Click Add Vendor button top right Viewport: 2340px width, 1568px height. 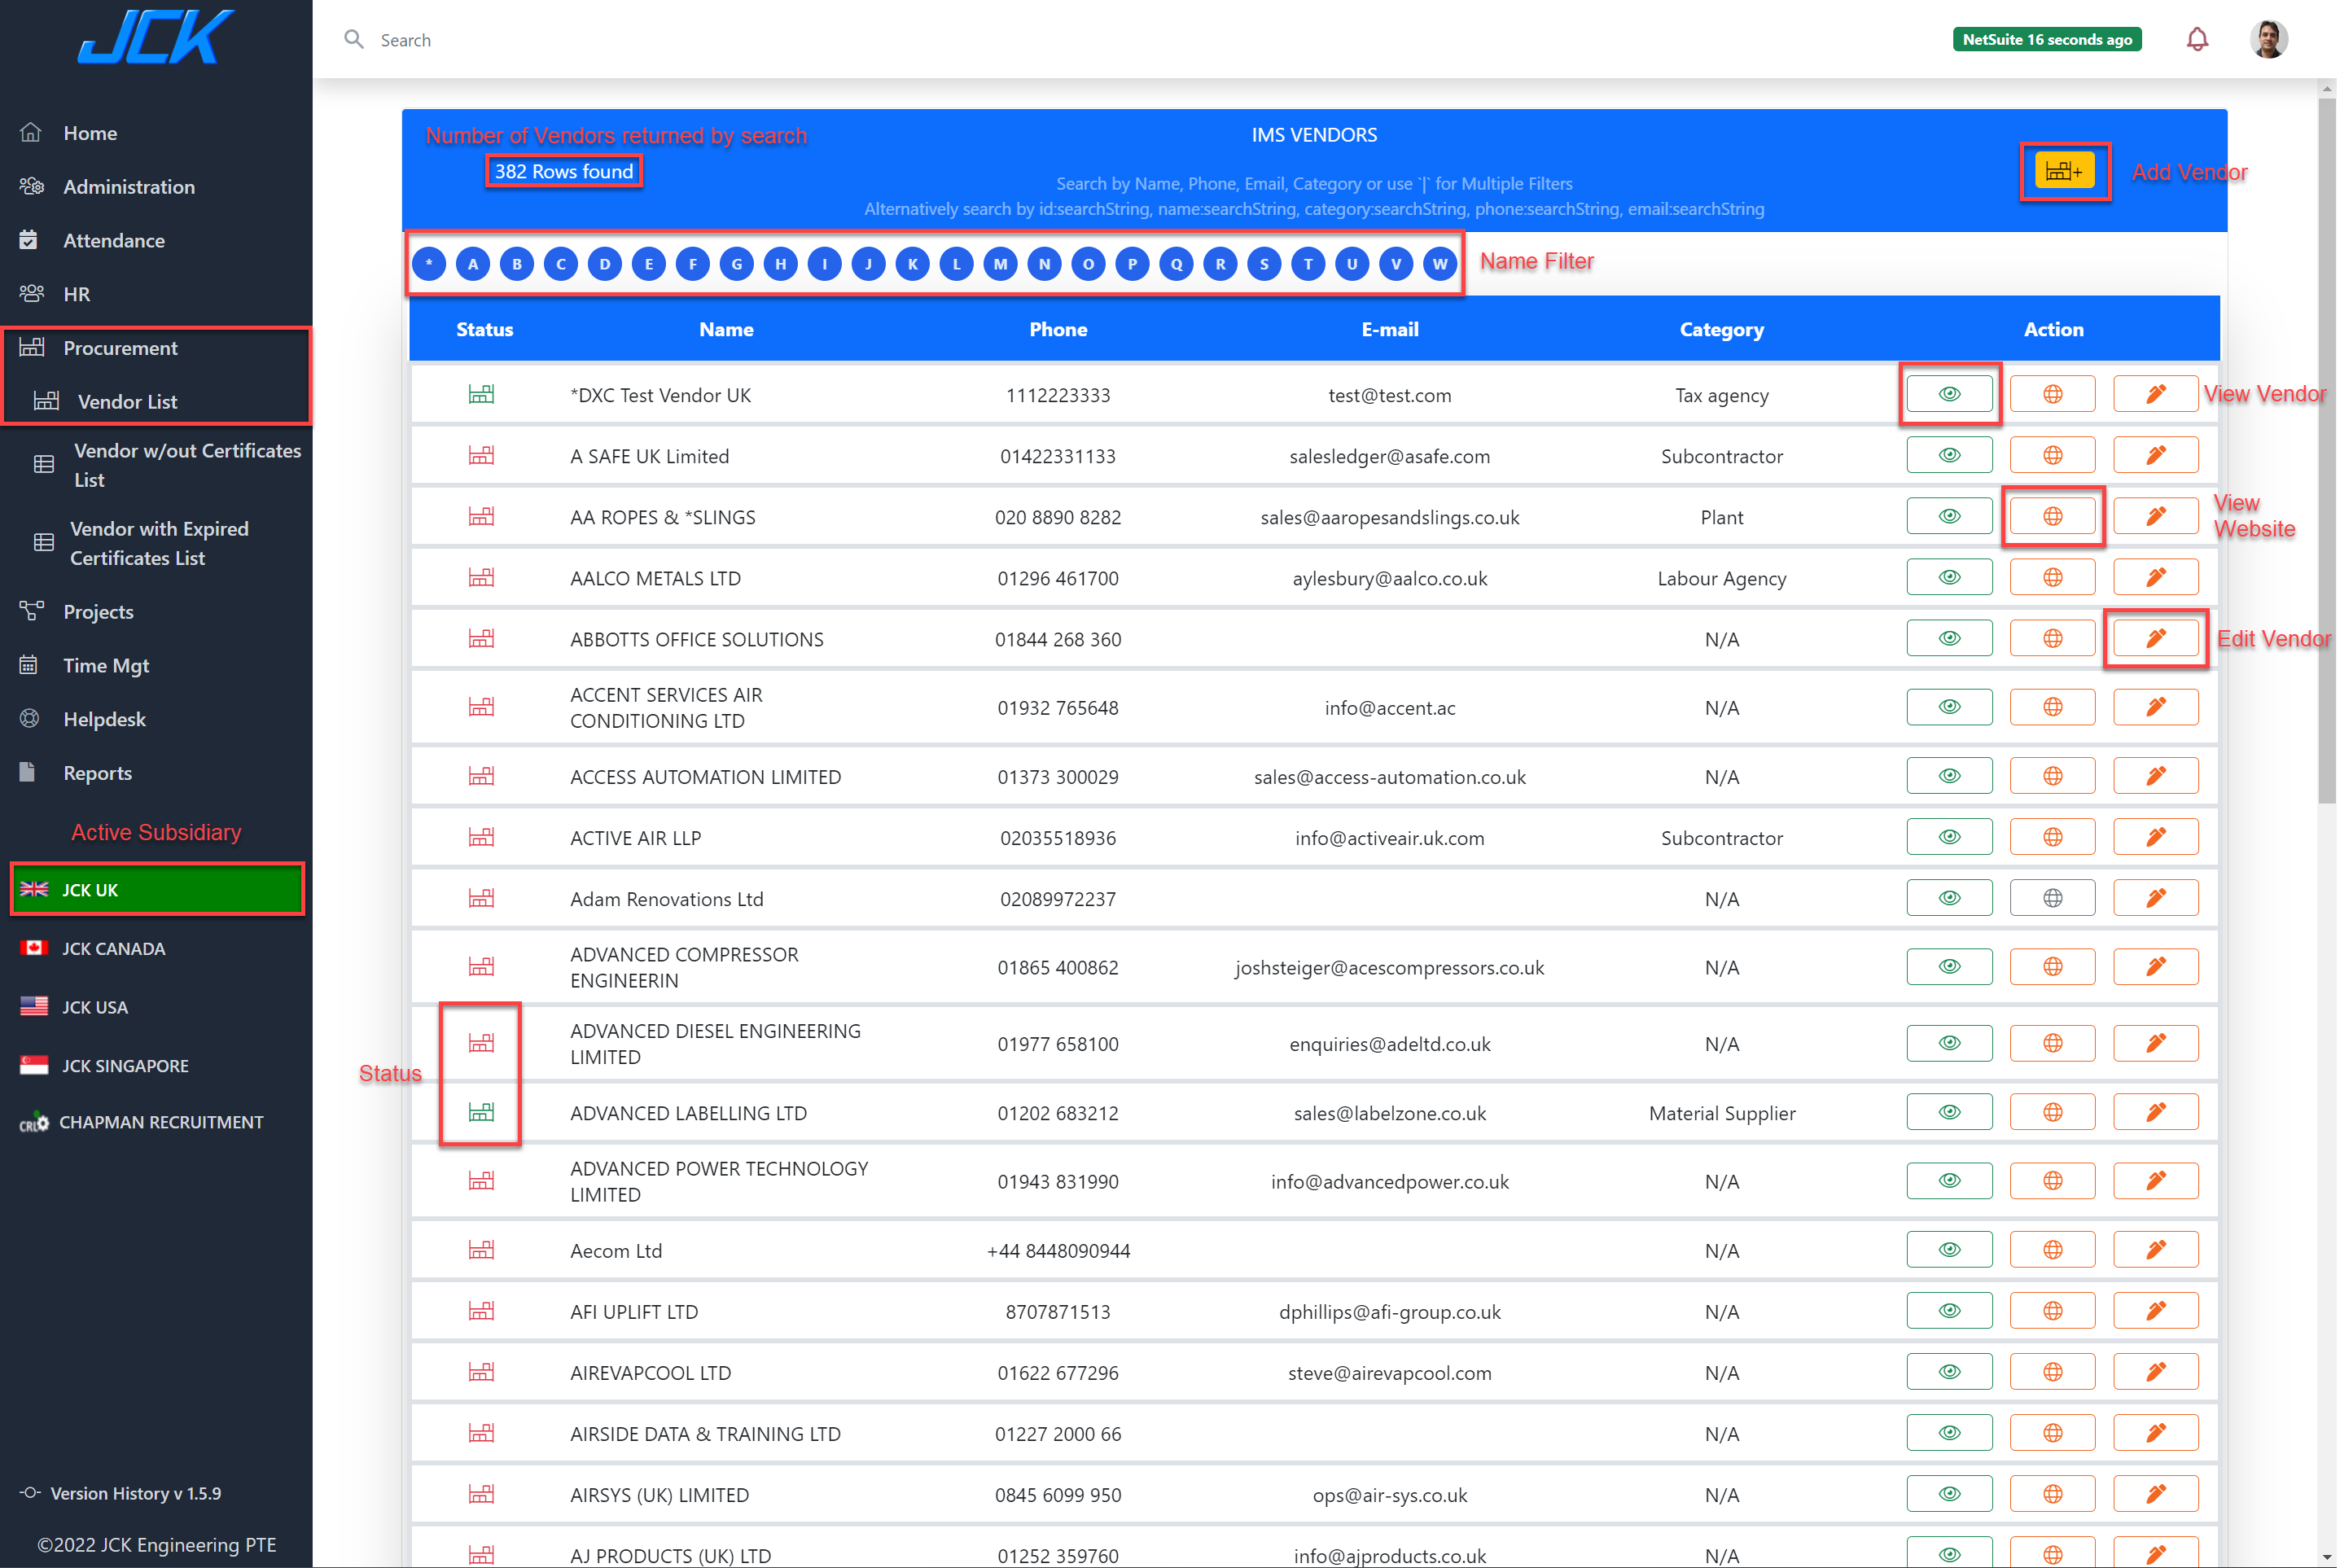2066,172
